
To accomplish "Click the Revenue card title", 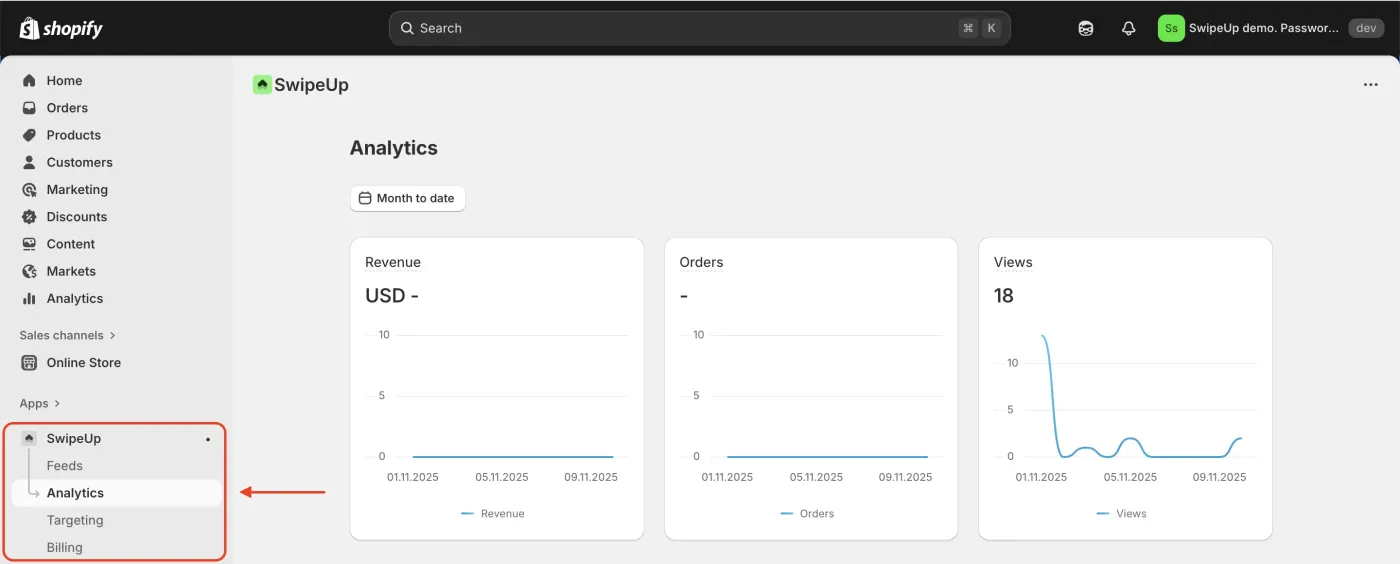I will [393, 262].
